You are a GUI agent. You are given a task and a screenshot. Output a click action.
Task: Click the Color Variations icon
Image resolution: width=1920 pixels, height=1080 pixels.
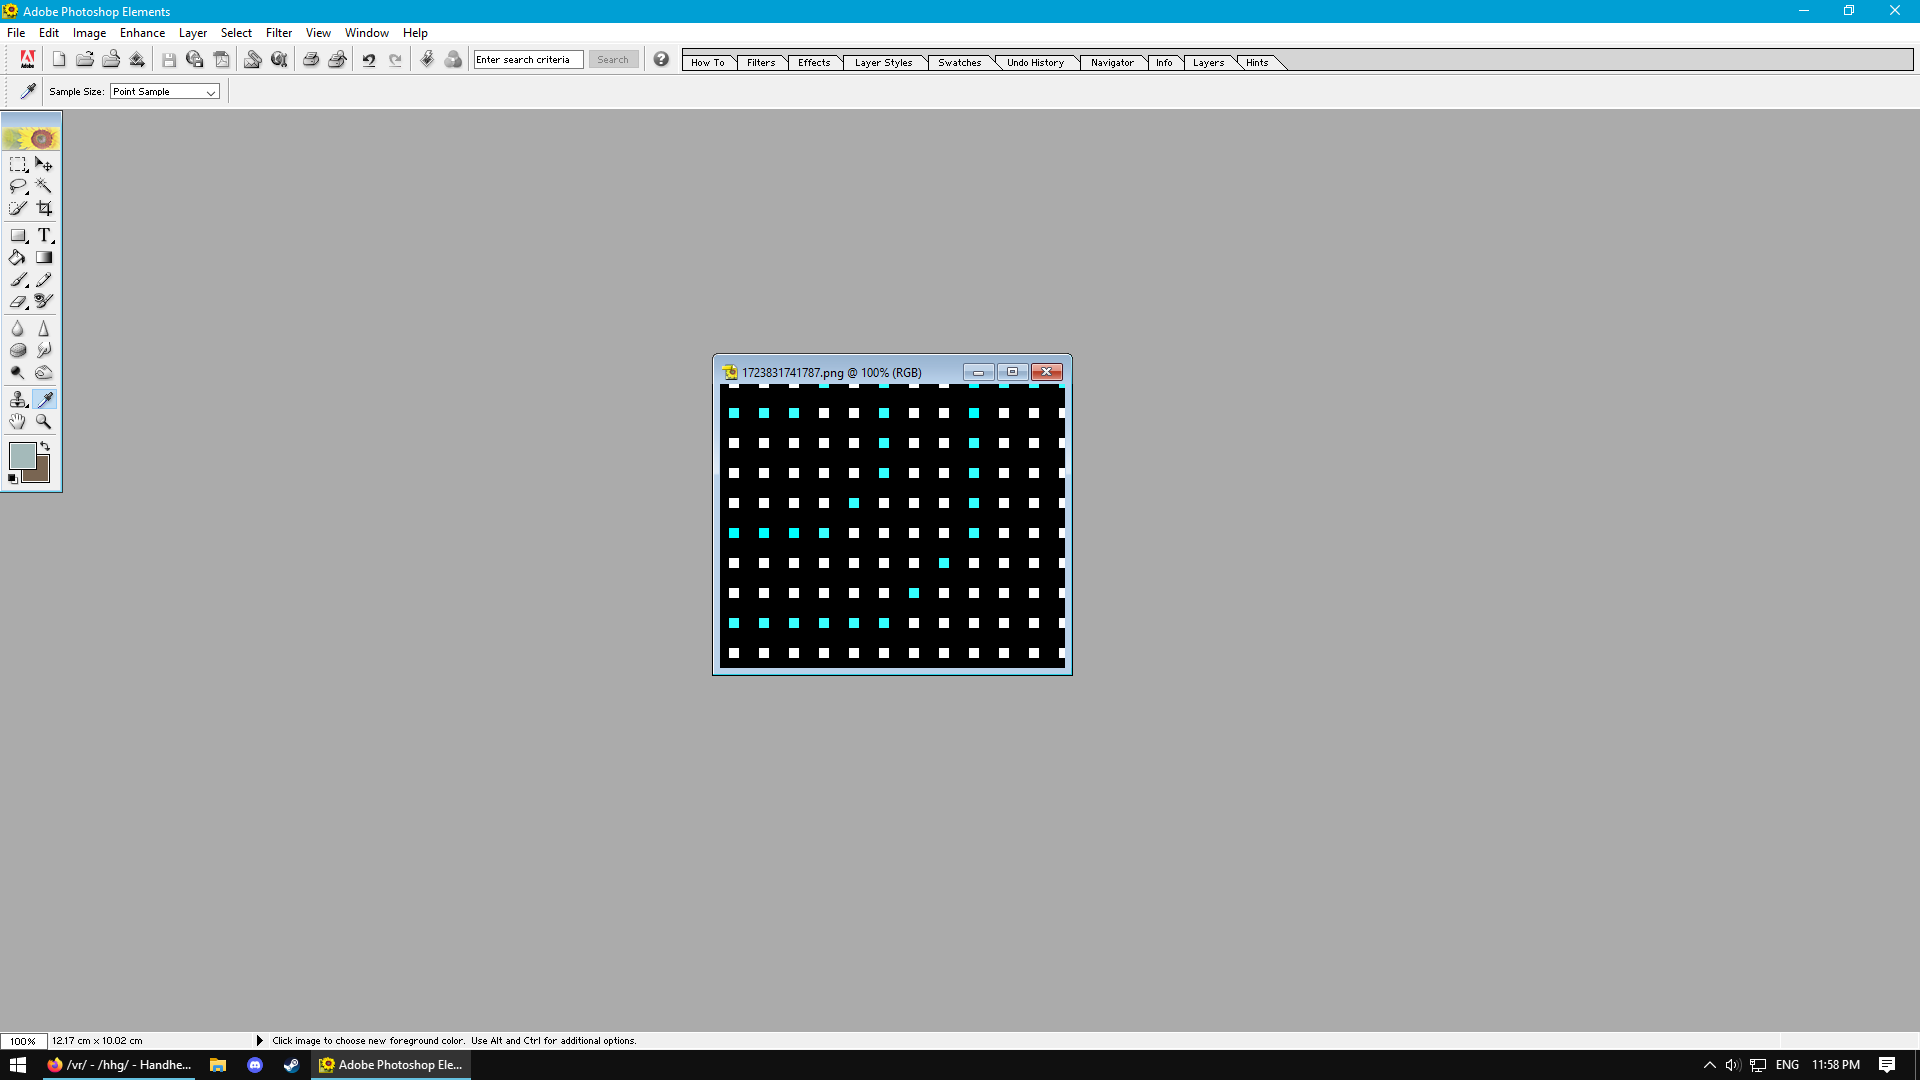pyautogui.click(x=453, y=60)
